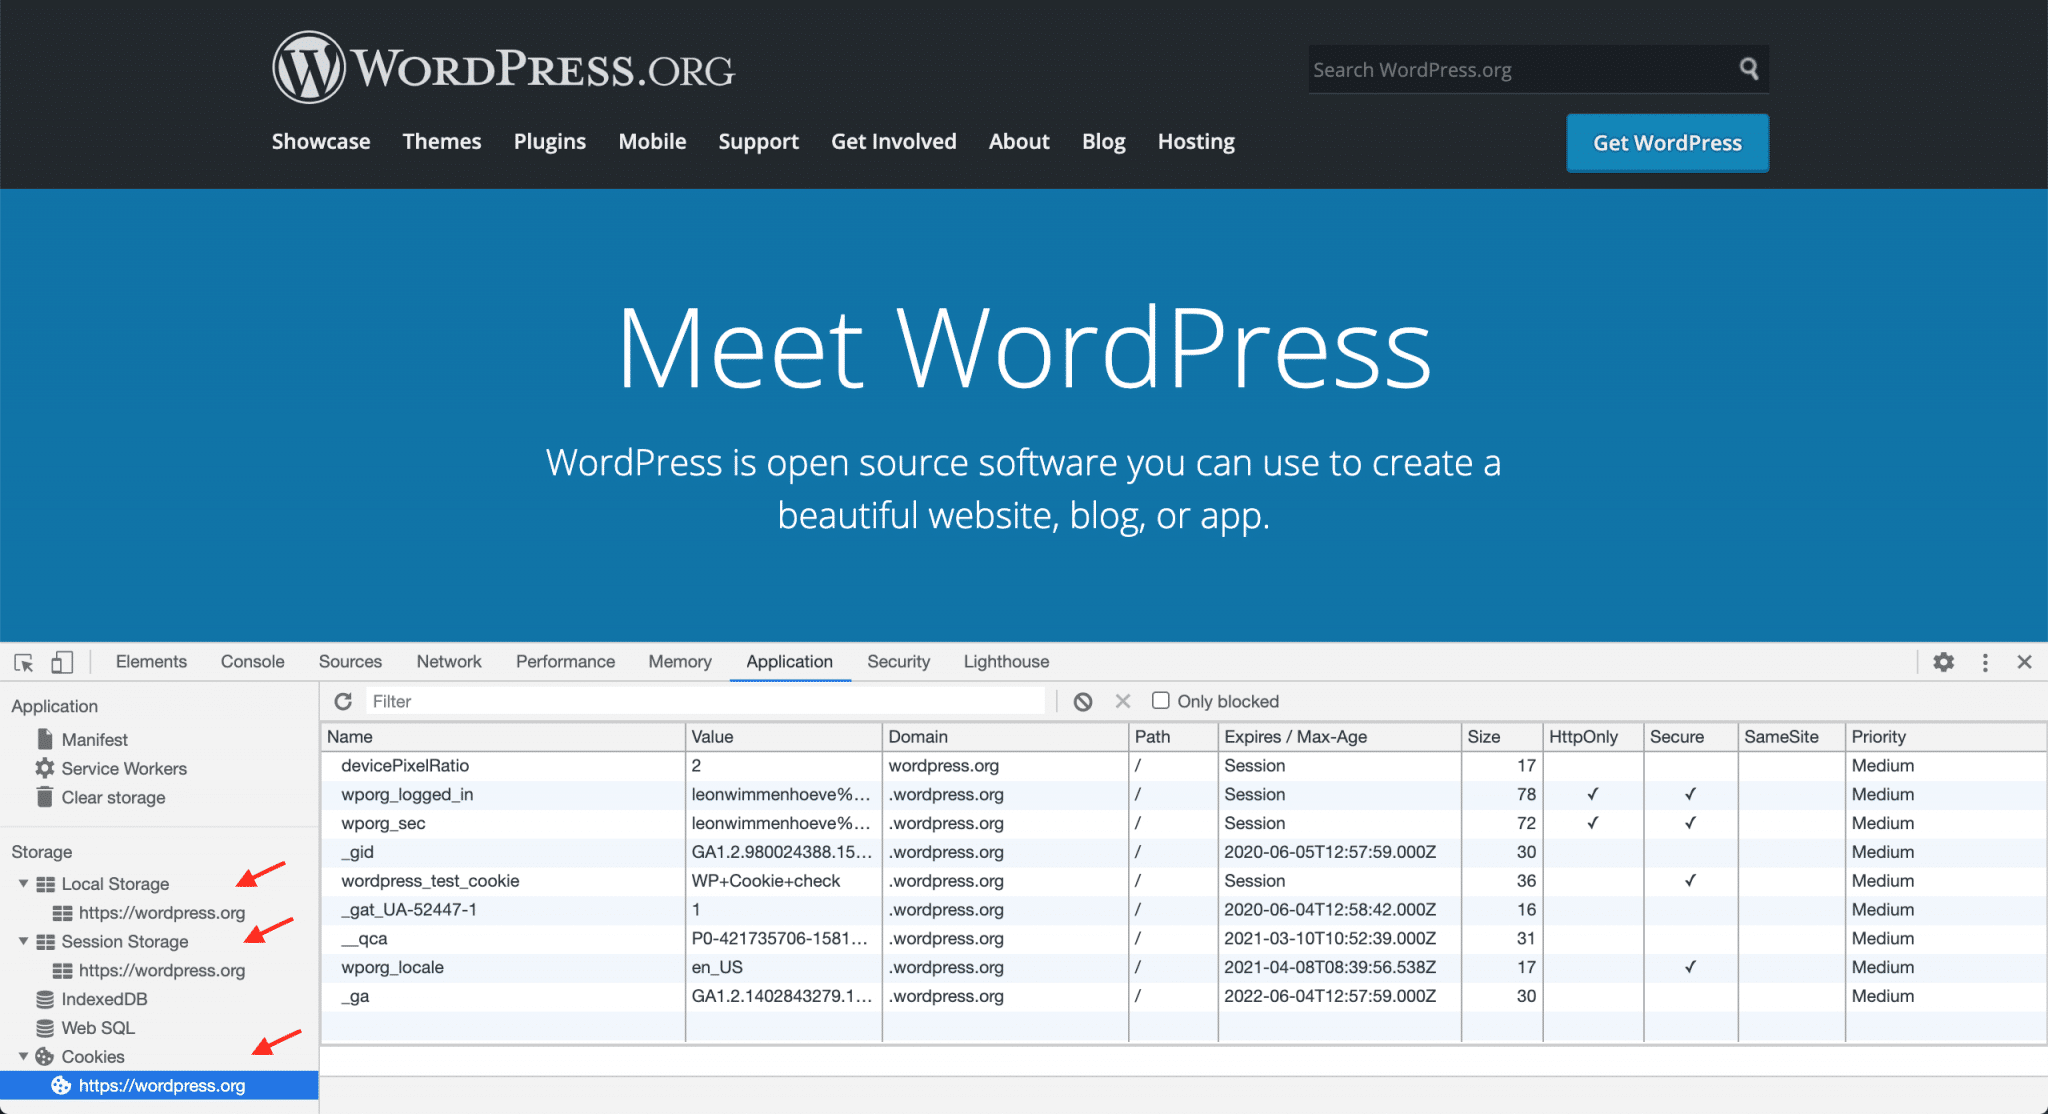Sort cookies by Secure column header
This screenshot has width=2048, height=1114.
pyautogui.click(x=1691, y=737)
